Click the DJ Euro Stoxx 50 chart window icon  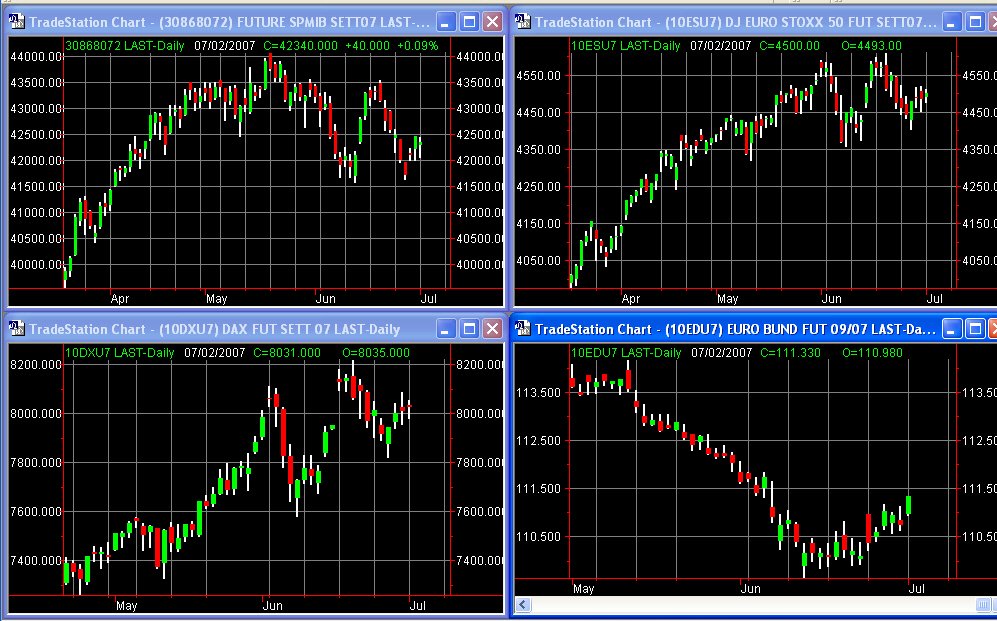522,21
